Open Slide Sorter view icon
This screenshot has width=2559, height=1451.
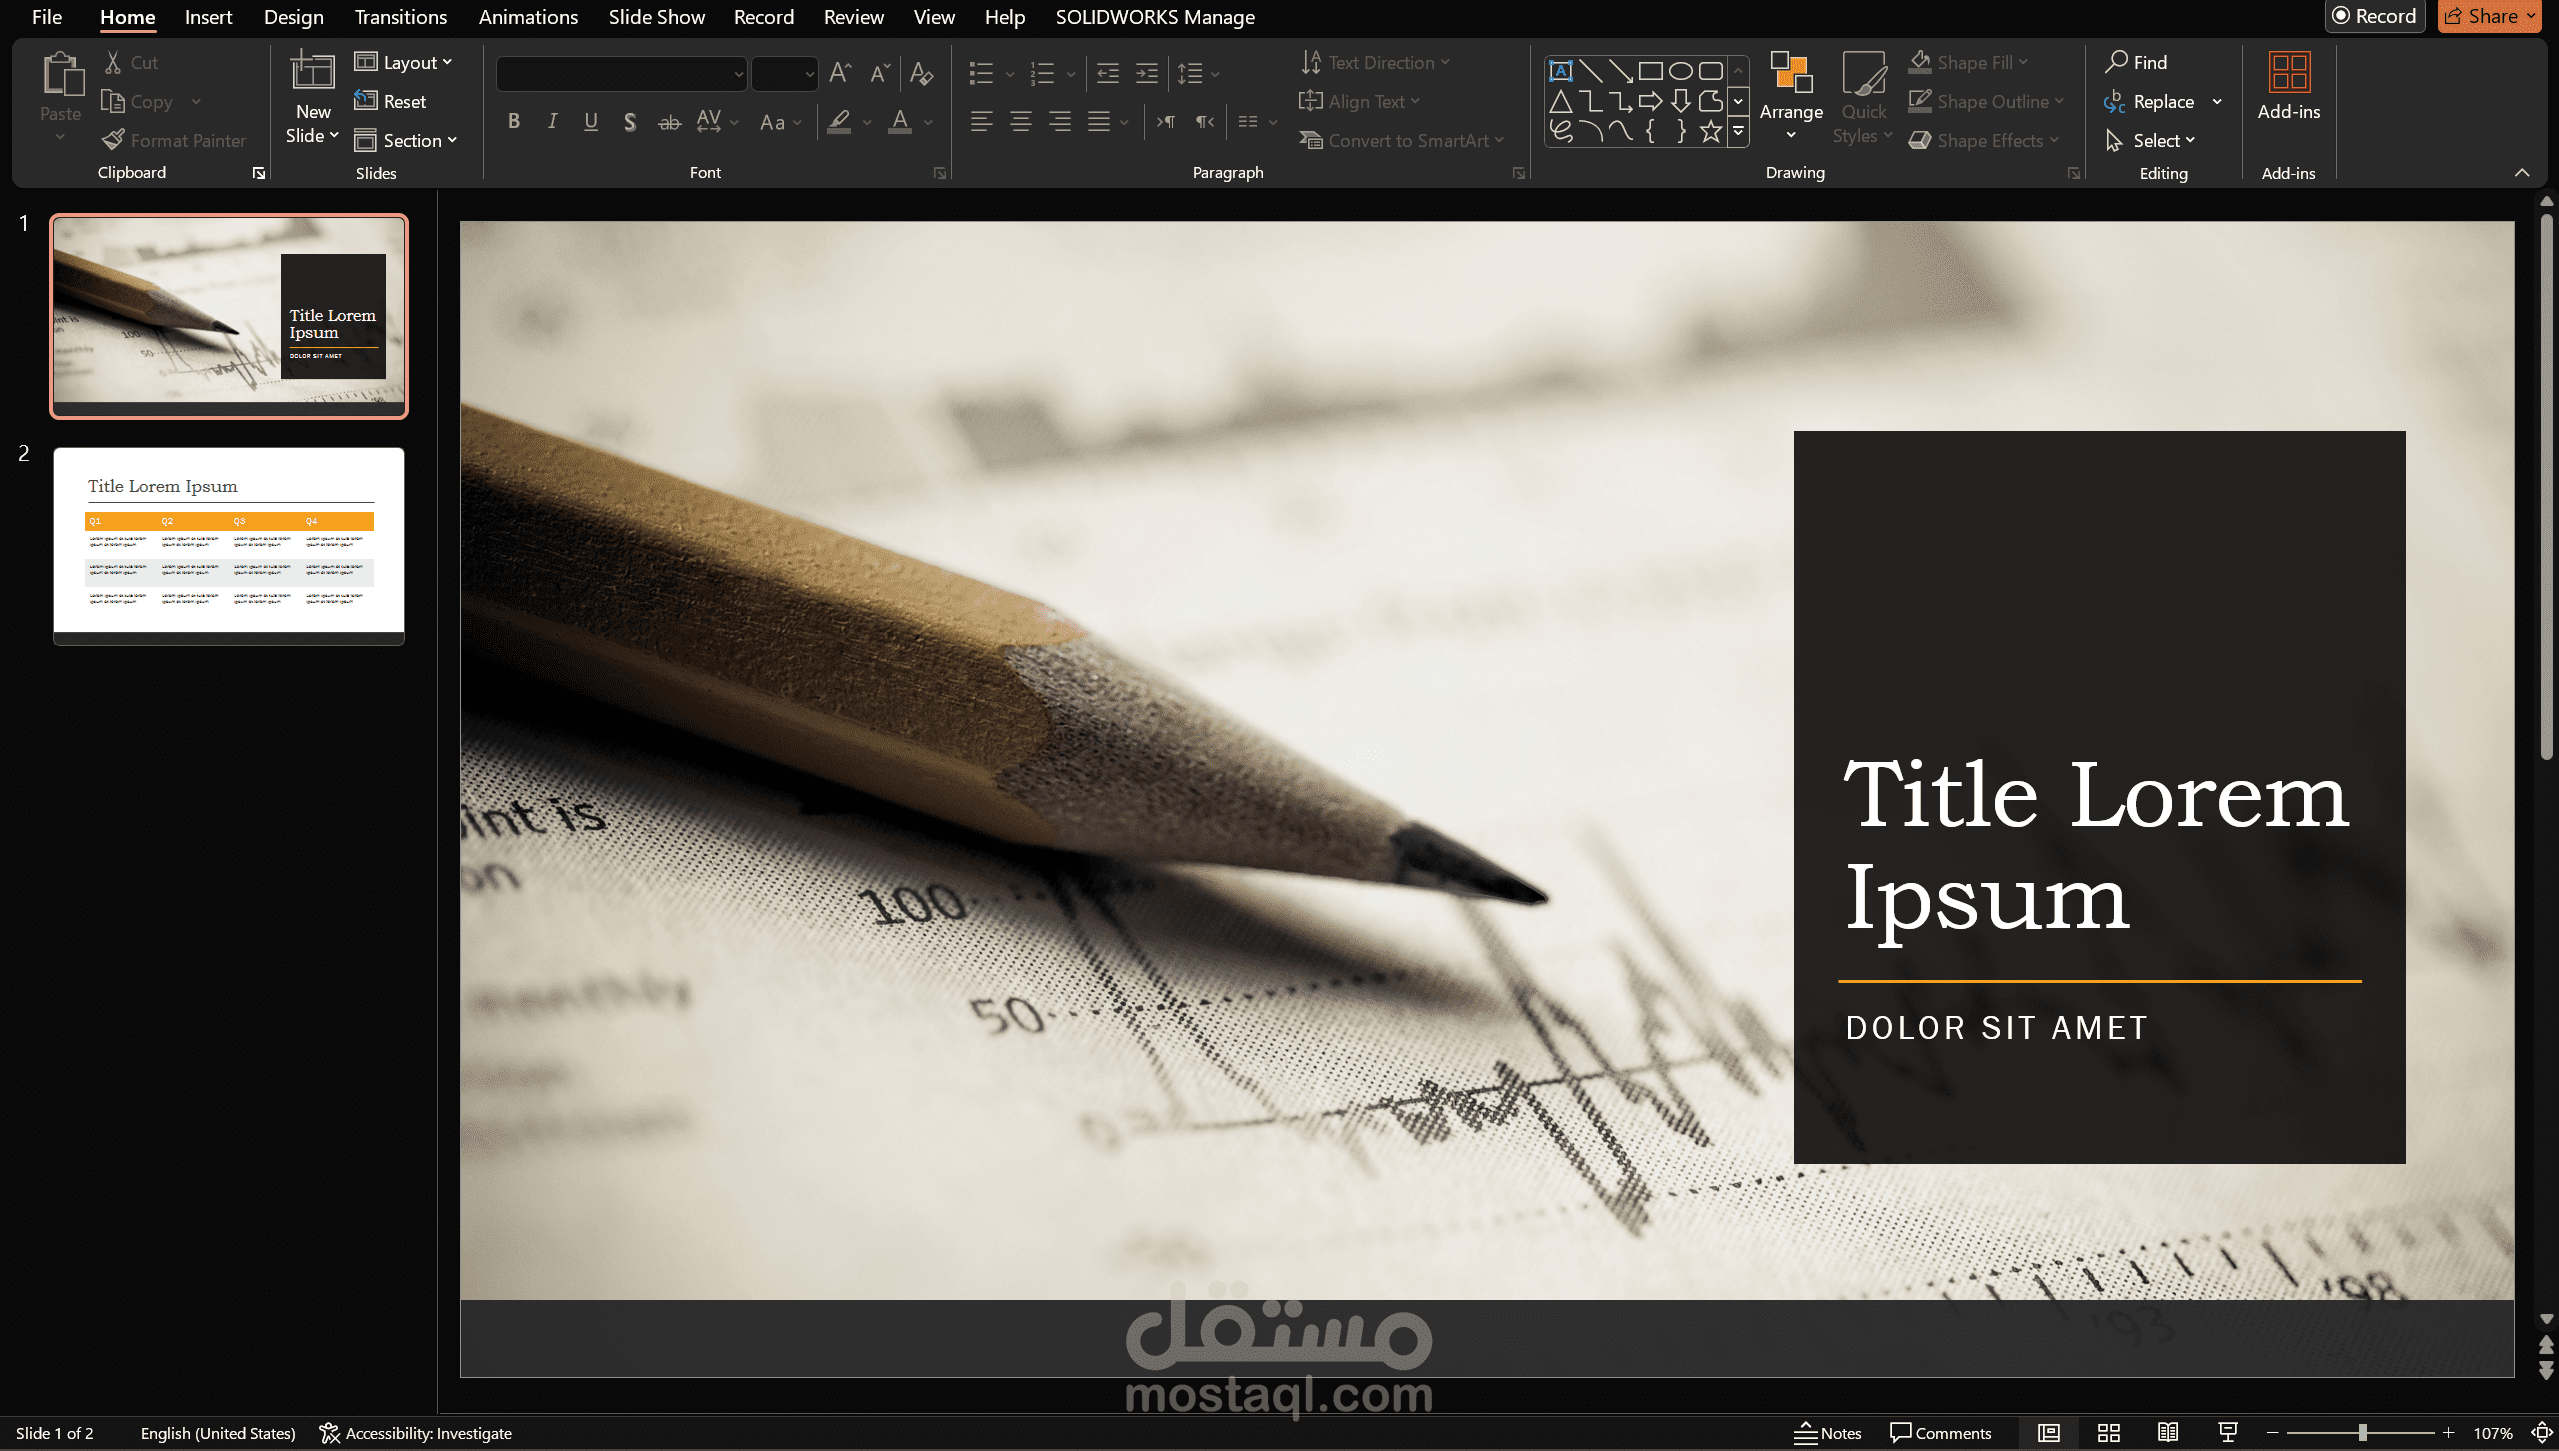(x=2109, y=1433)
